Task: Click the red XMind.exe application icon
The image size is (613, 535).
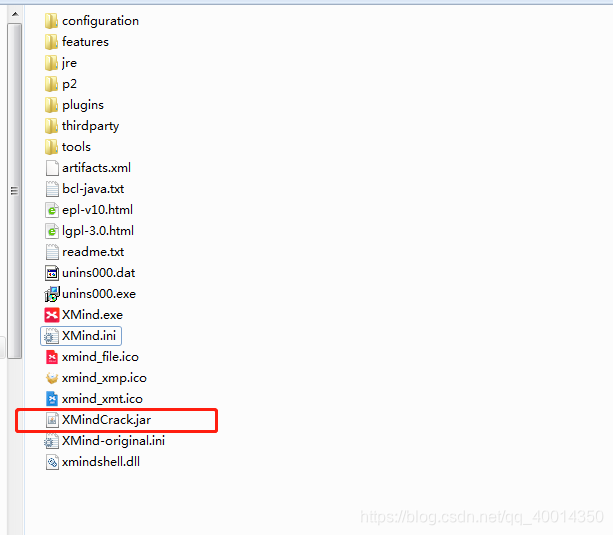Action: [52, 315]
